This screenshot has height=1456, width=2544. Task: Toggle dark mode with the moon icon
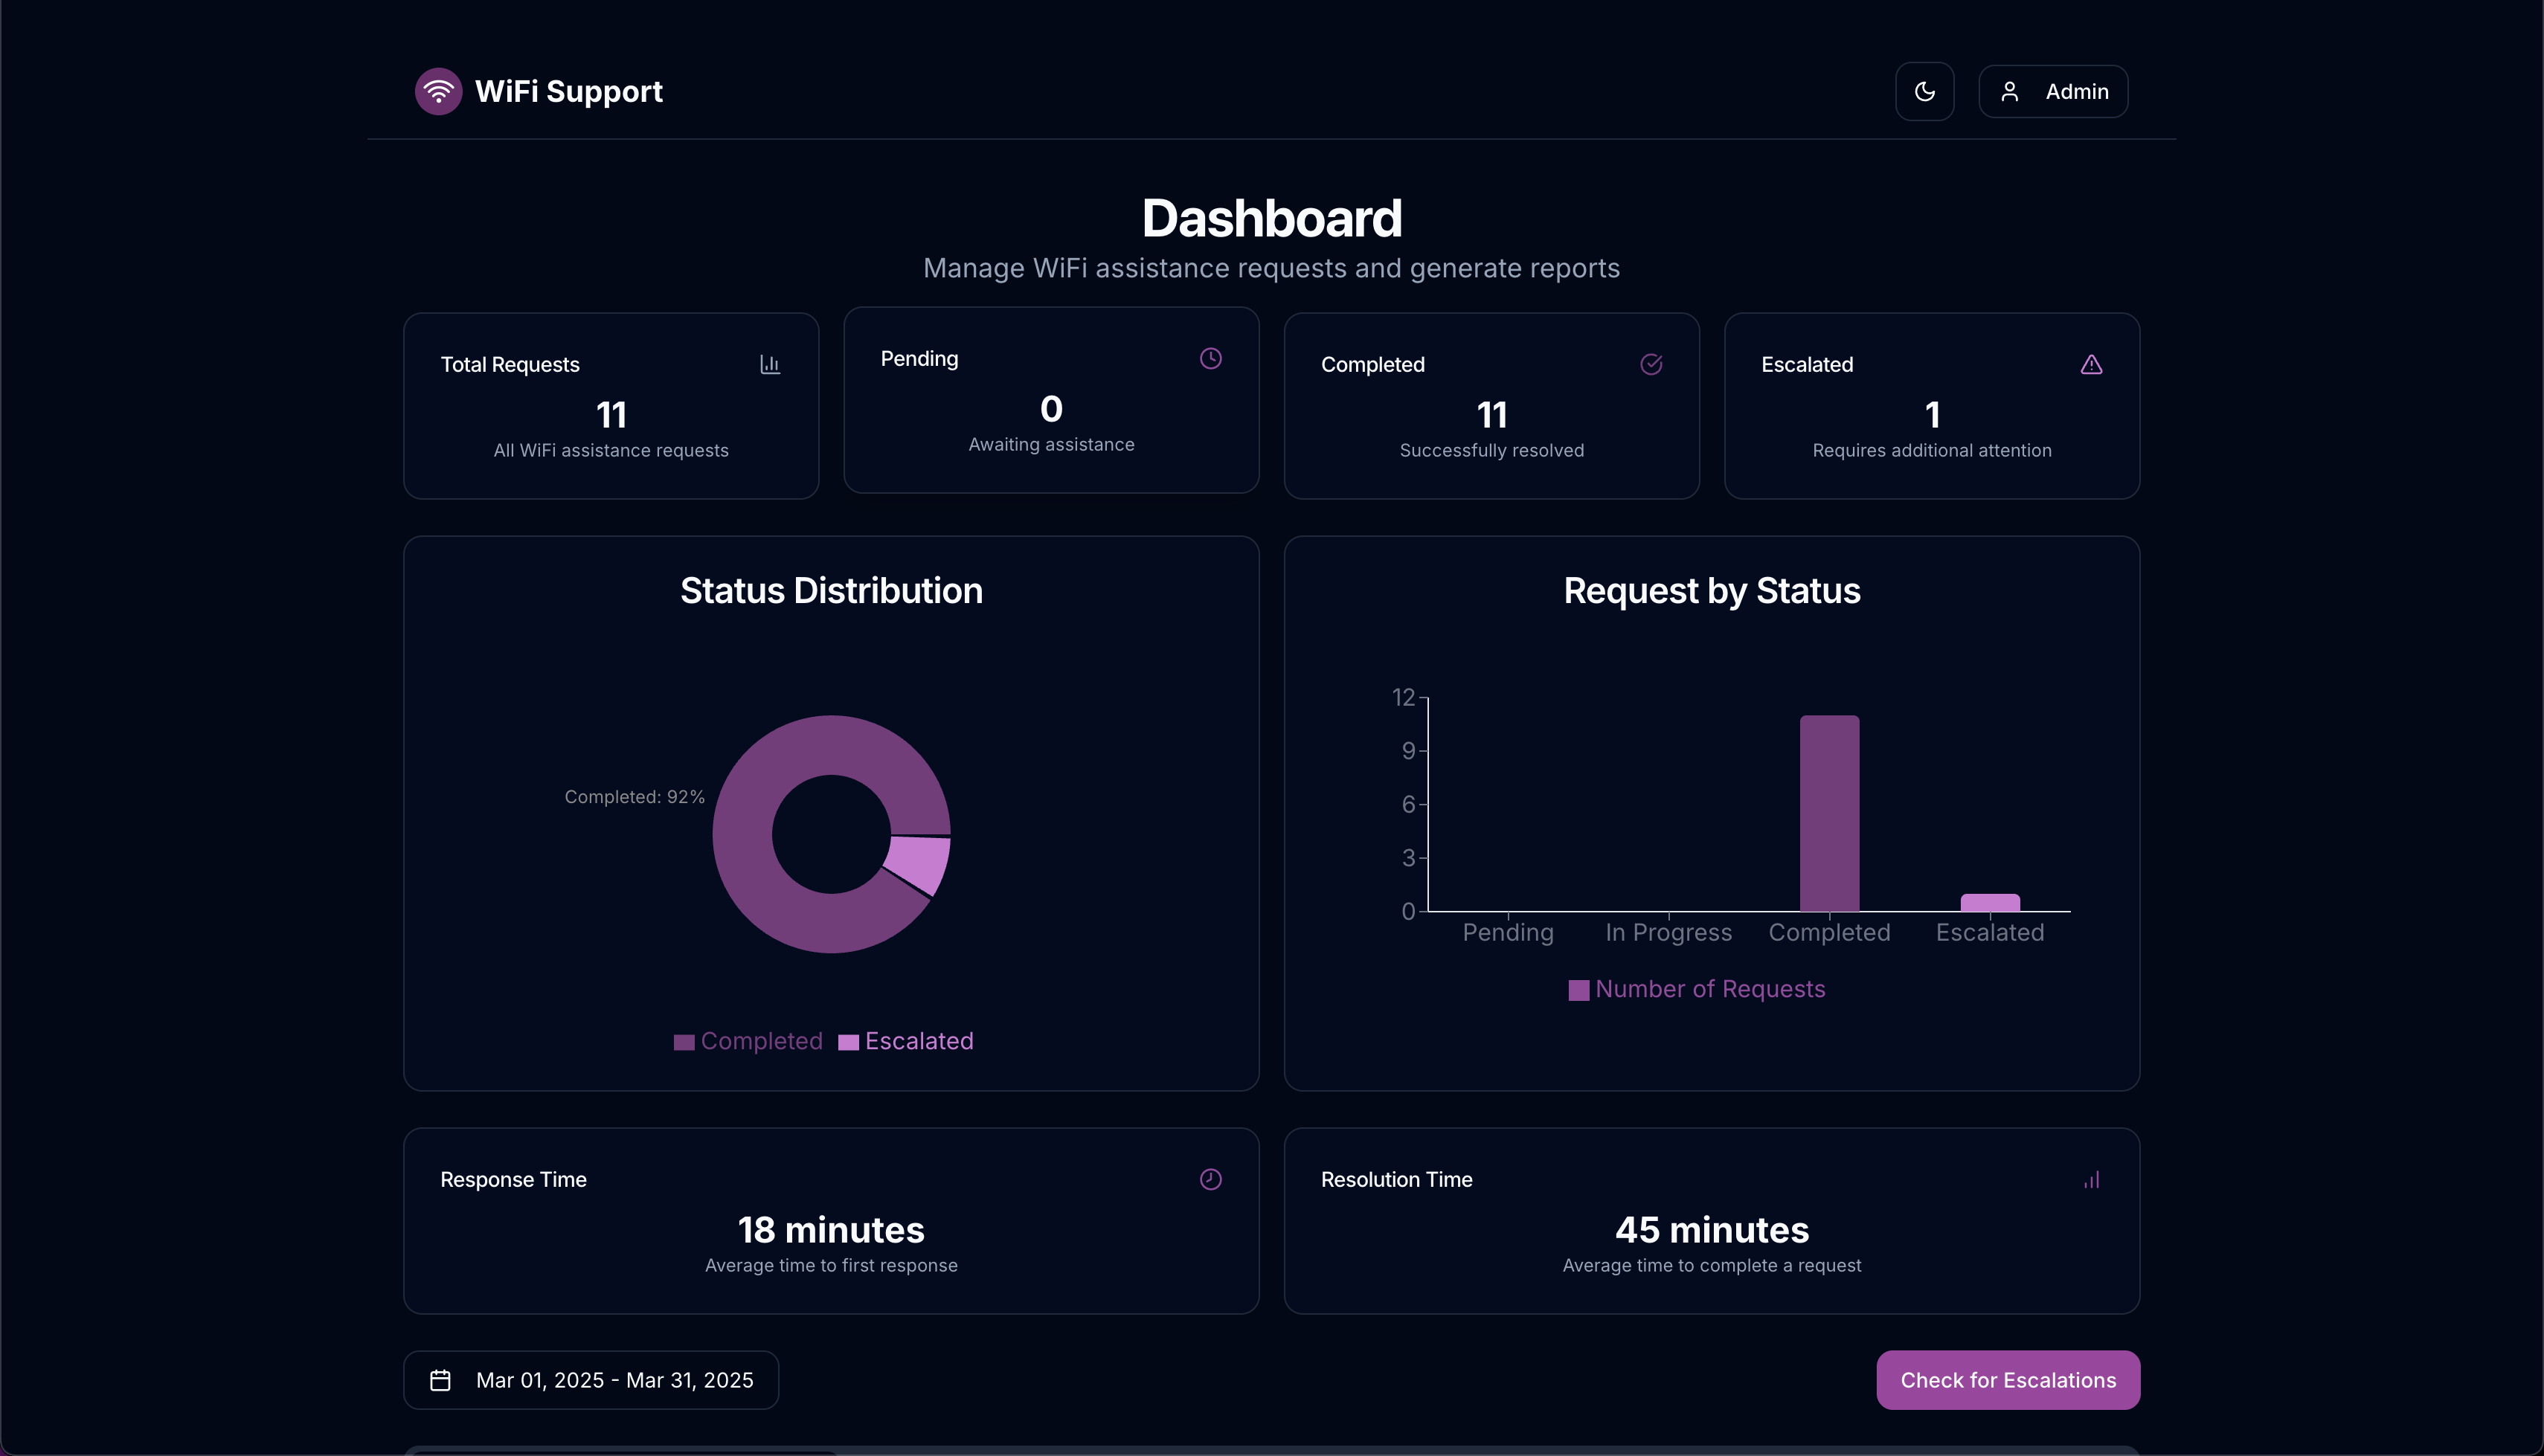point(1924,92)
